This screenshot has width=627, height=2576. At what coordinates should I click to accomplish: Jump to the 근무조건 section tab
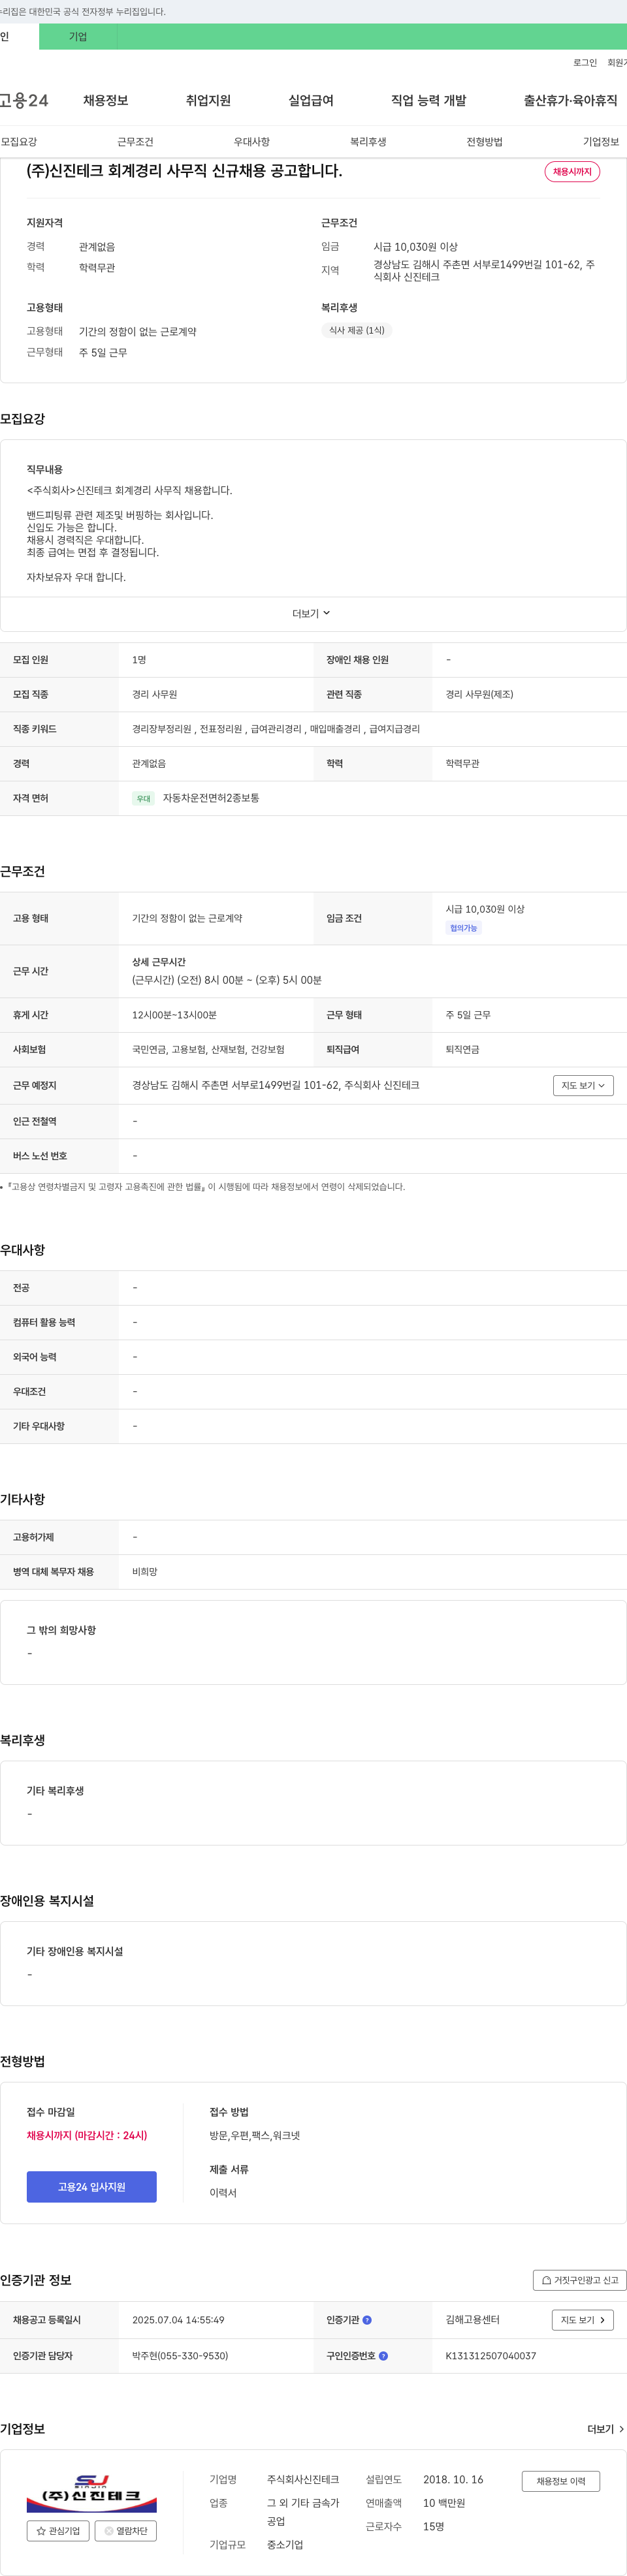tap(135, 142)
